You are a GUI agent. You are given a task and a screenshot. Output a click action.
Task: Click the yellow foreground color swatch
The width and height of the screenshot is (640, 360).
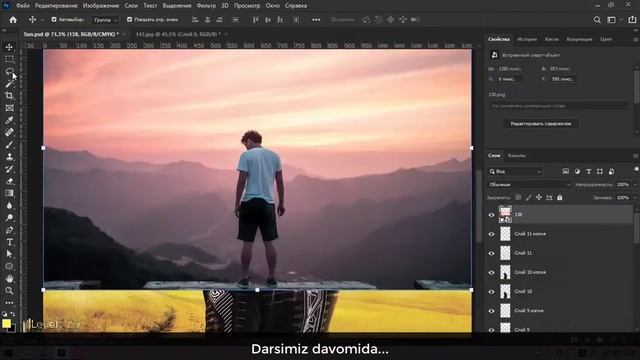(x=6, y=323)
